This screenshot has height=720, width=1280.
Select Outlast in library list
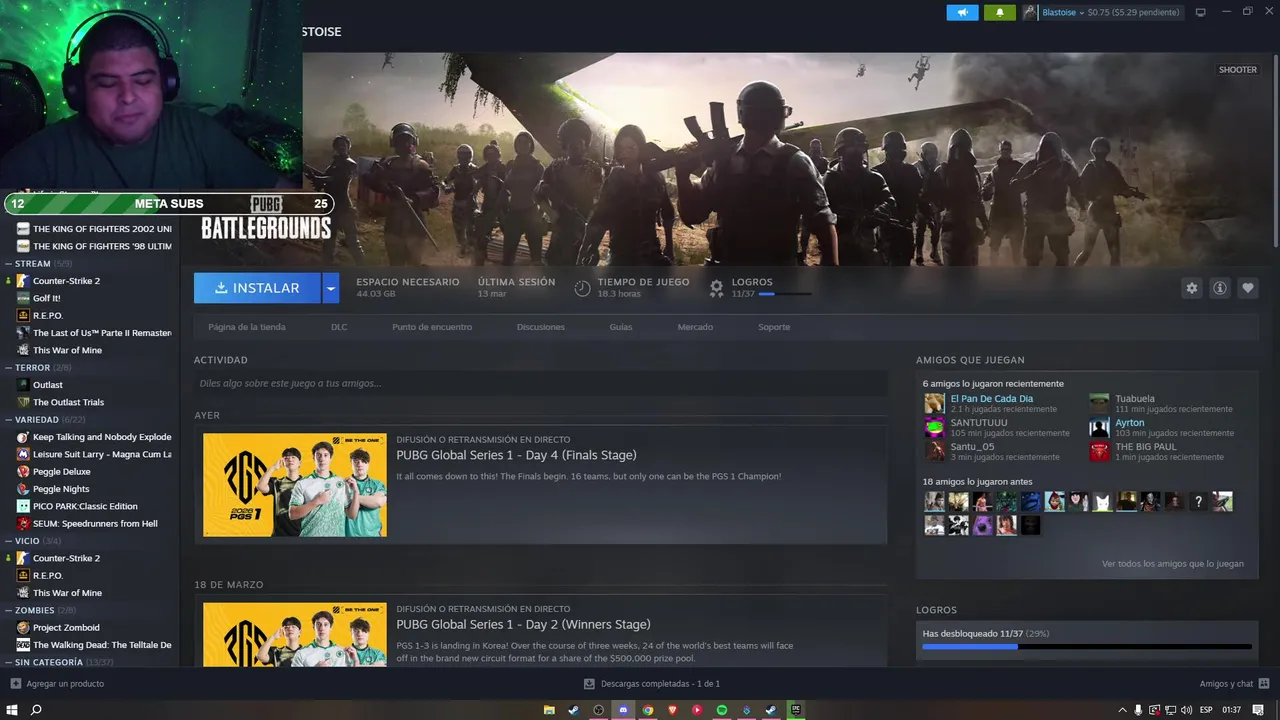click(x=47, y=385)
